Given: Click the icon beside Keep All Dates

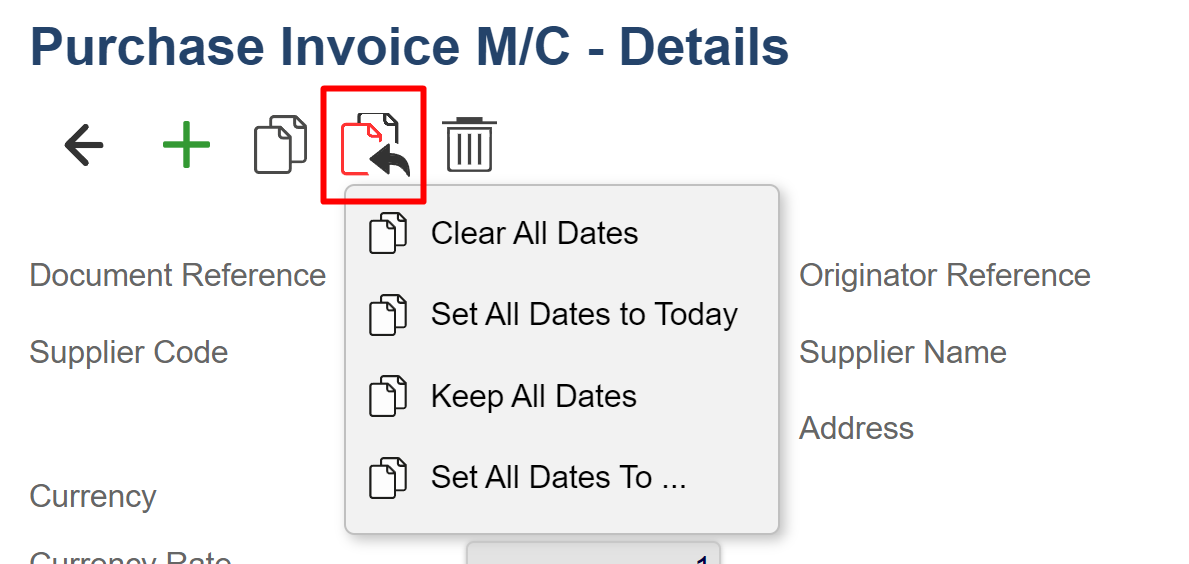Looking at the screenshot, I should click(x=388, y=397).
